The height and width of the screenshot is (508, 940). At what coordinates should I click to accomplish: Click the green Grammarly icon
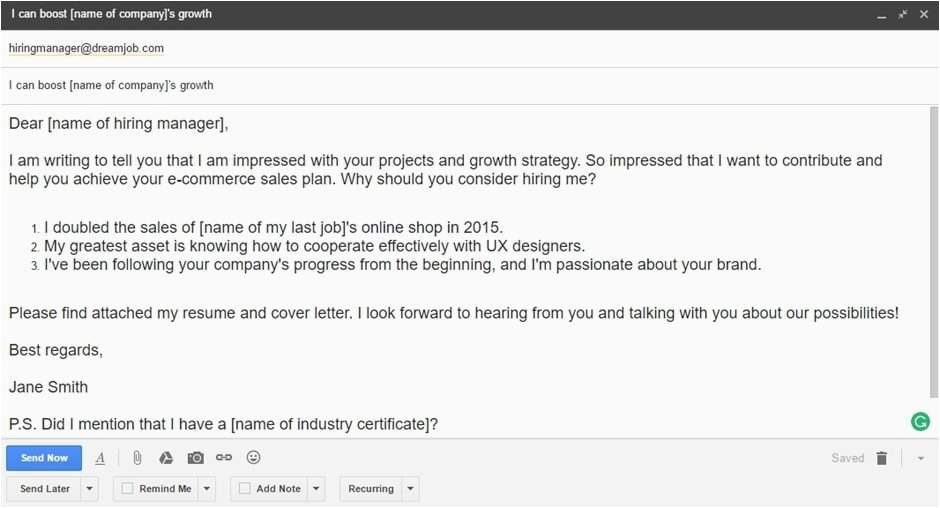pos(920,422)
